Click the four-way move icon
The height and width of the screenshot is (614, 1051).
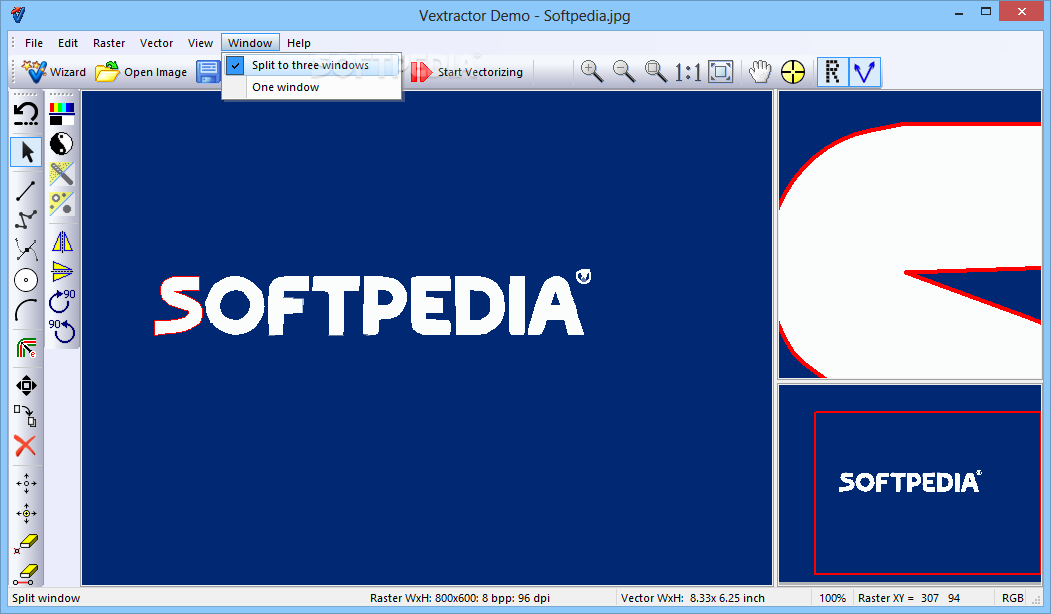click(26, 385)
